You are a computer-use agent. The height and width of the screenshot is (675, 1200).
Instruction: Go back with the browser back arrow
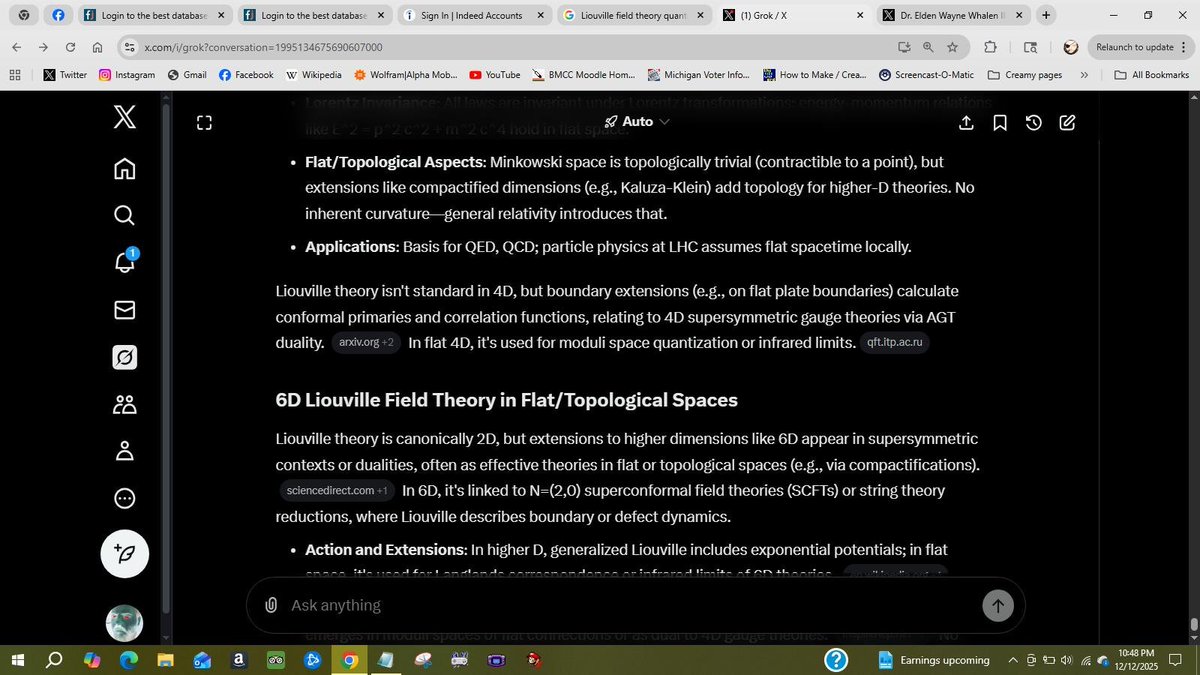coord(17,47)
